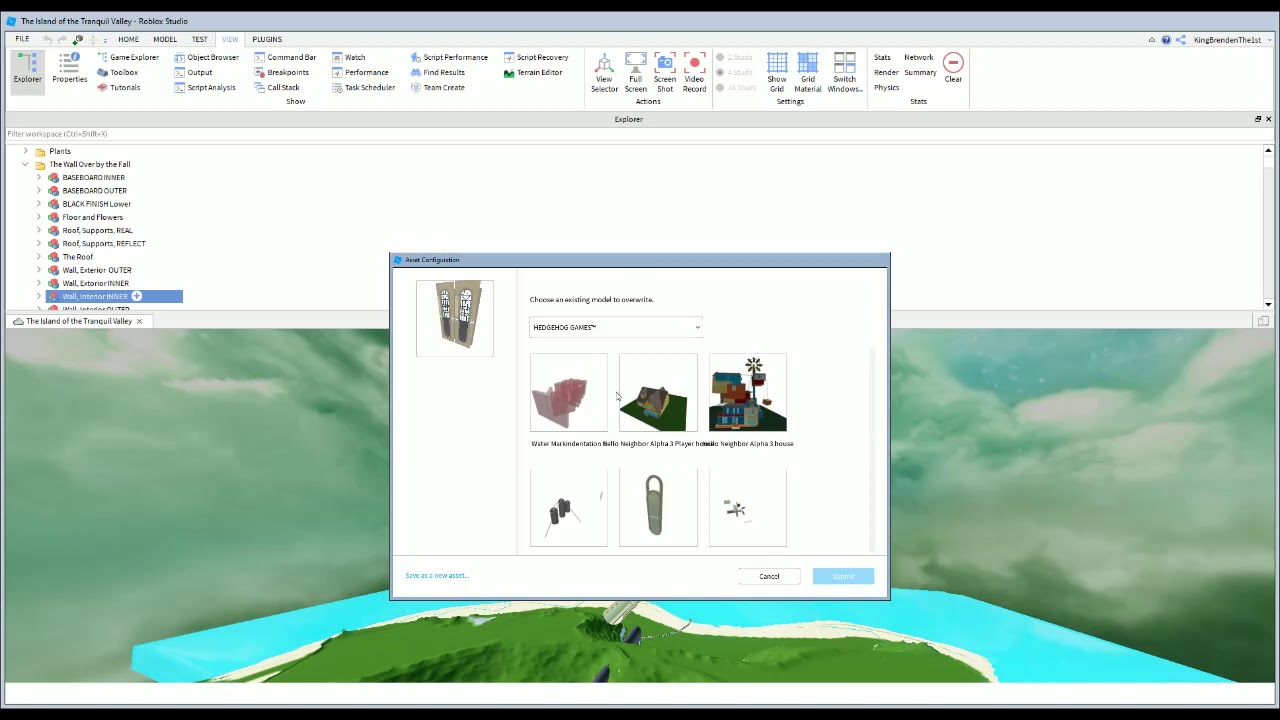Screen dimensions: 1280x720
Task: Open Script Recovery
Action: tap(536, 57)
